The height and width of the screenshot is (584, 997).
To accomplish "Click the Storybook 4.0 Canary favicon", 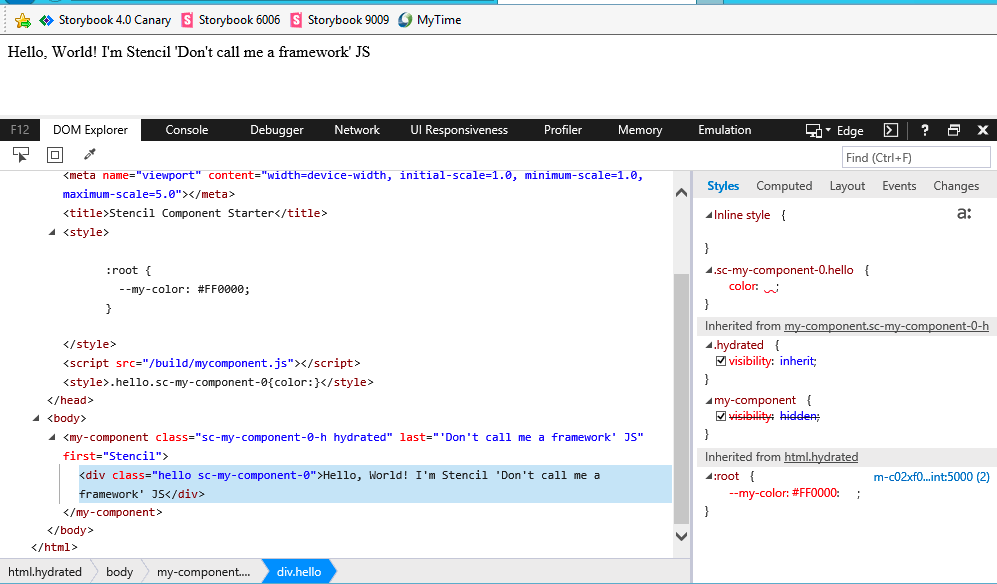I will (x=46, y=20).
